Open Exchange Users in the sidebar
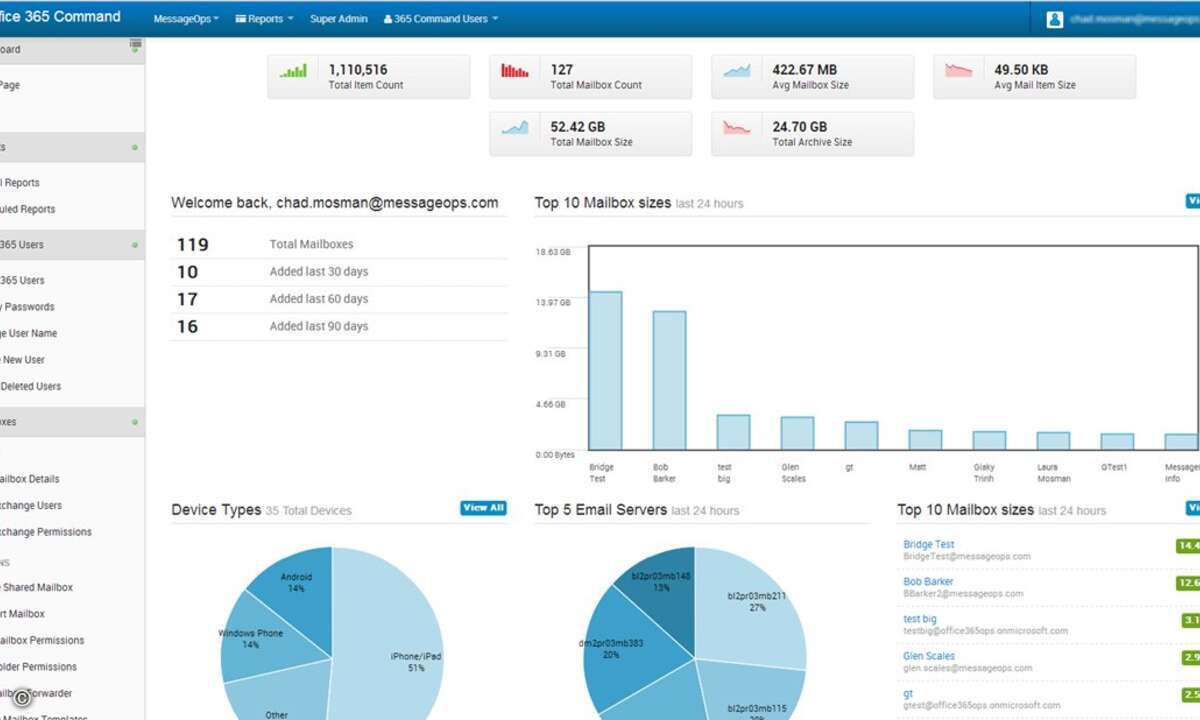The image size is (1200, 720). tap(31, 506)
